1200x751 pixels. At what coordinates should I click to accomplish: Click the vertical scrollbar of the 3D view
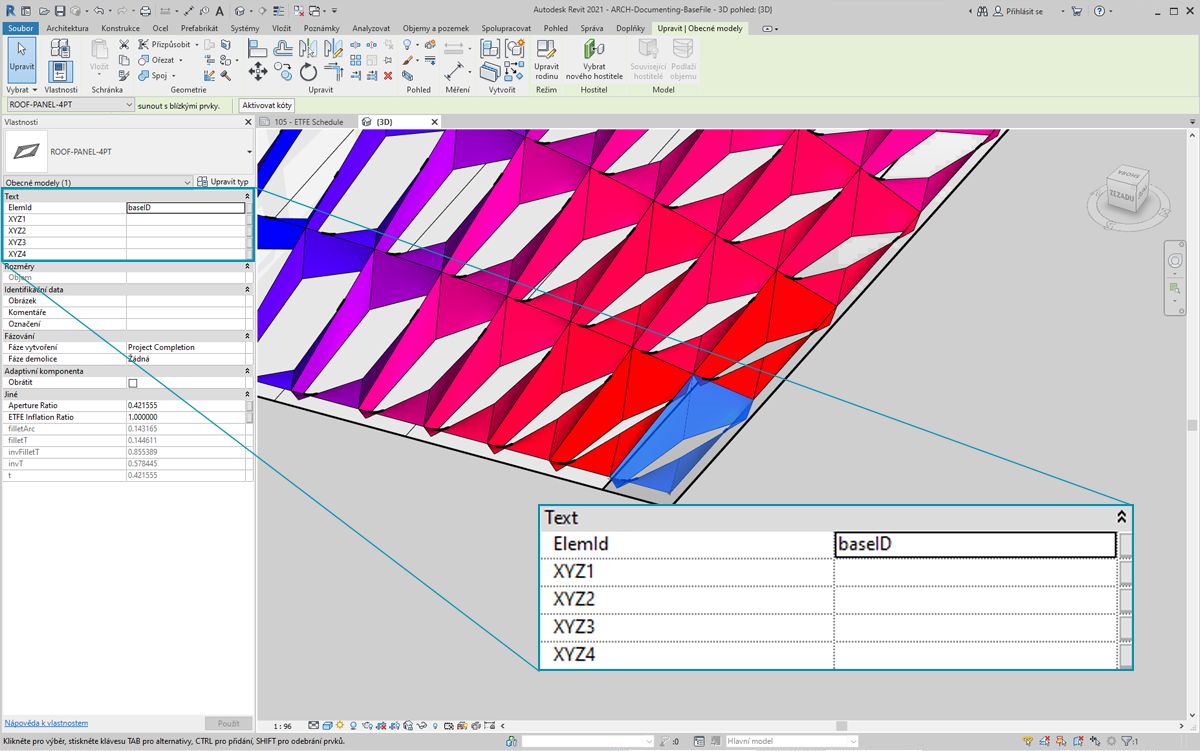(x=1191, y=425)
